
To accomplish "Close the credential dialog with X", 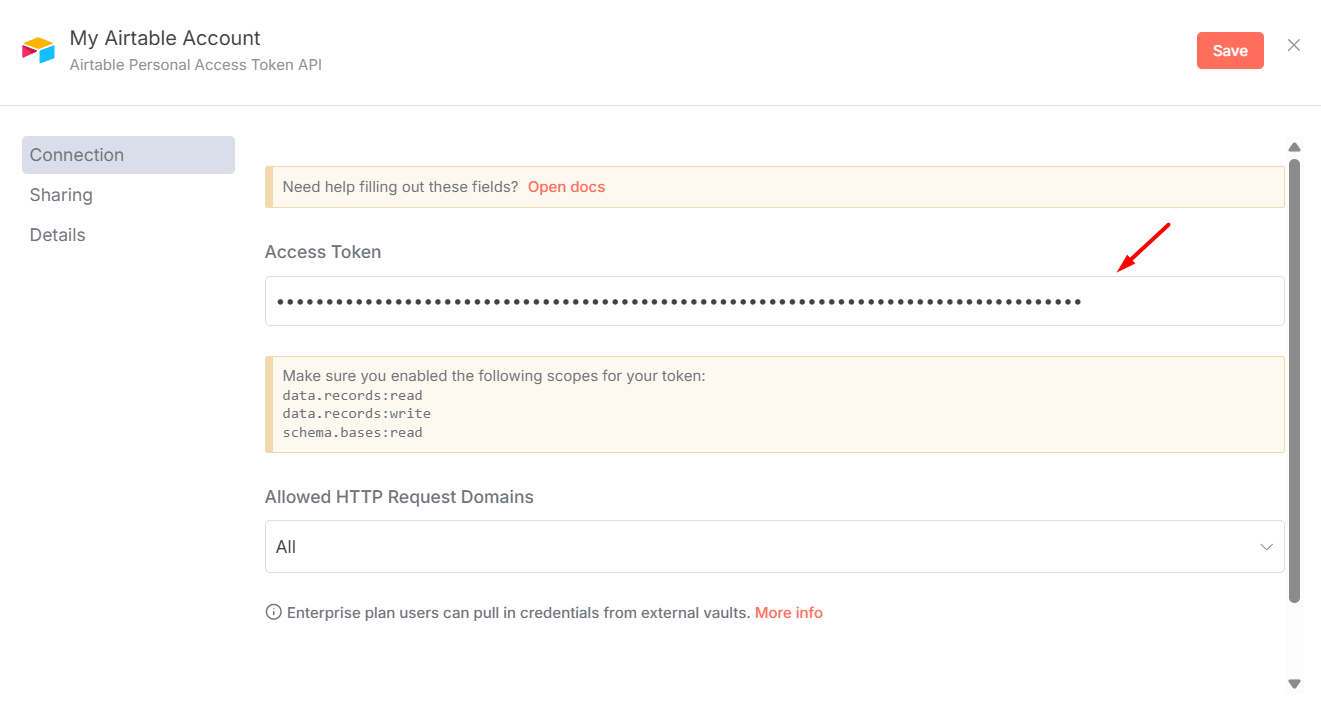I will tap(1294, 45).
